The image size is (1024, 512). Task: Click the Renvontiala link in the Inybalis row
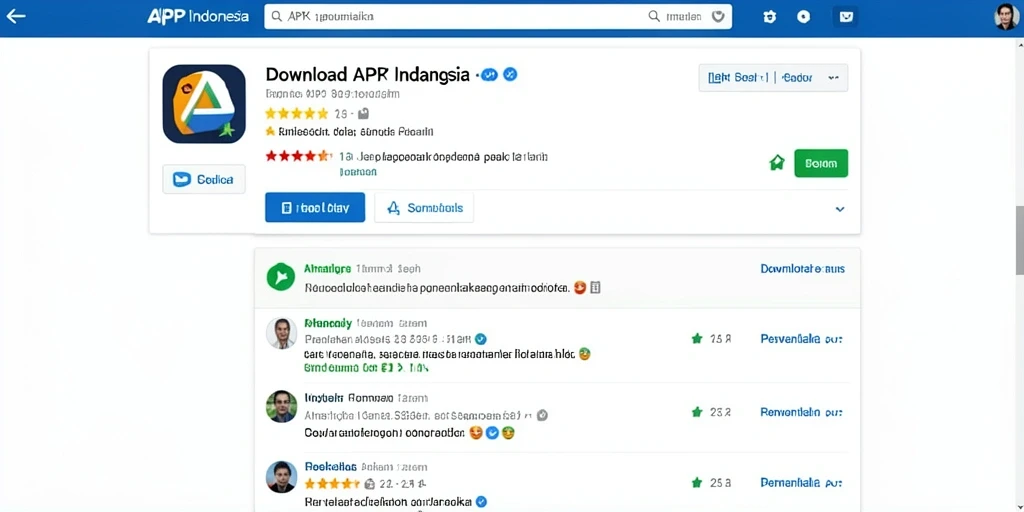coord(801,412)
